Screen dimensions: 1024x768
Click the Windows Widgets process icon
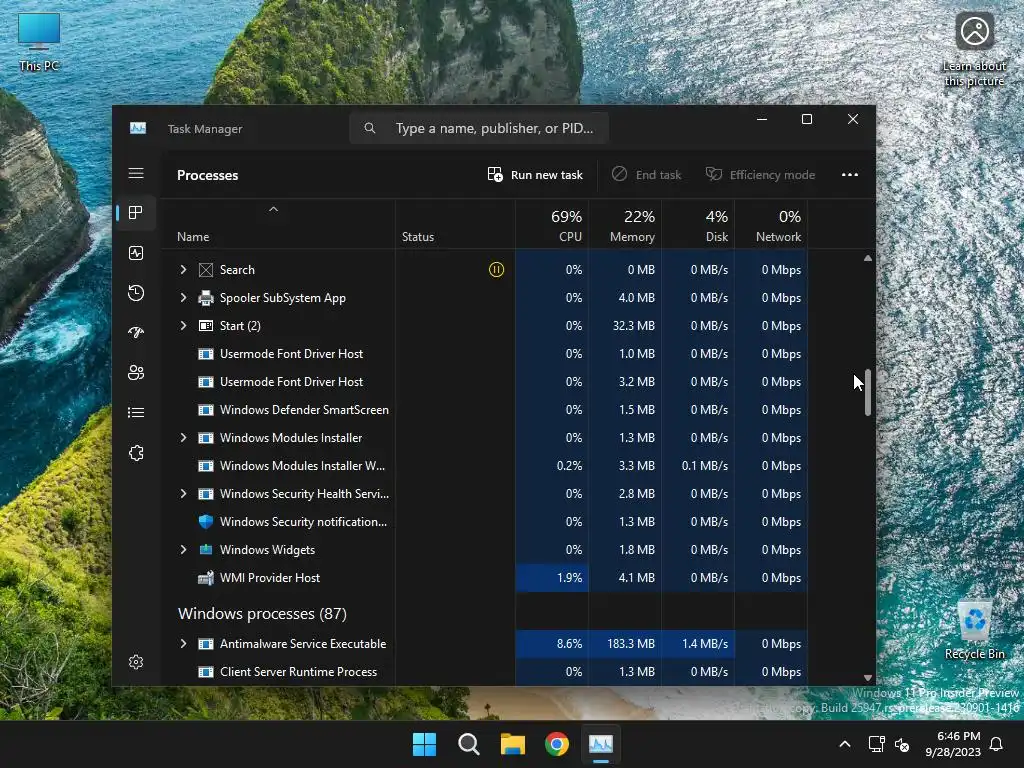(206, 550)
